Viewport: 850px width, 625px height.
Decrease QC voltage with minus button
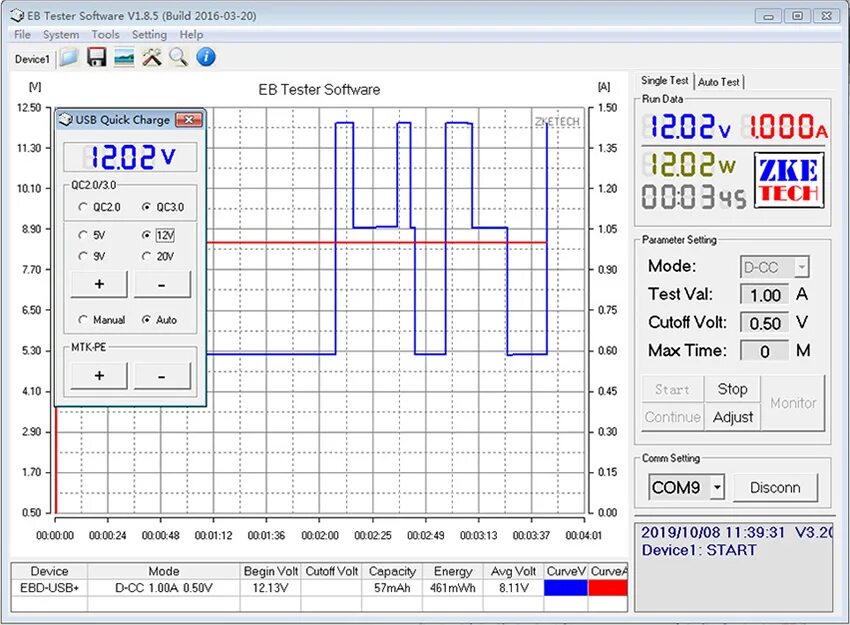(x=162, y=284)
